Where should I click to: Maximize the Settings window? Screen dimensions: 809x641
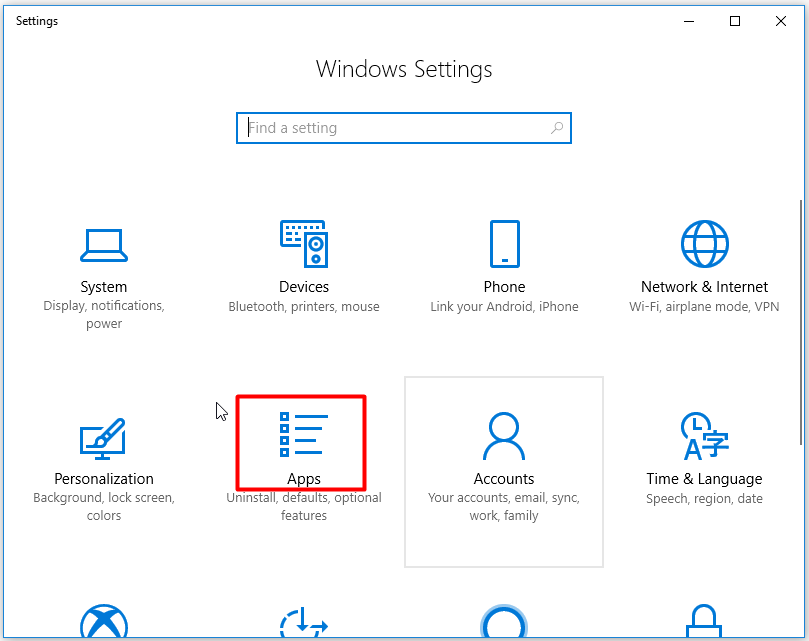(x=735, y=21)
